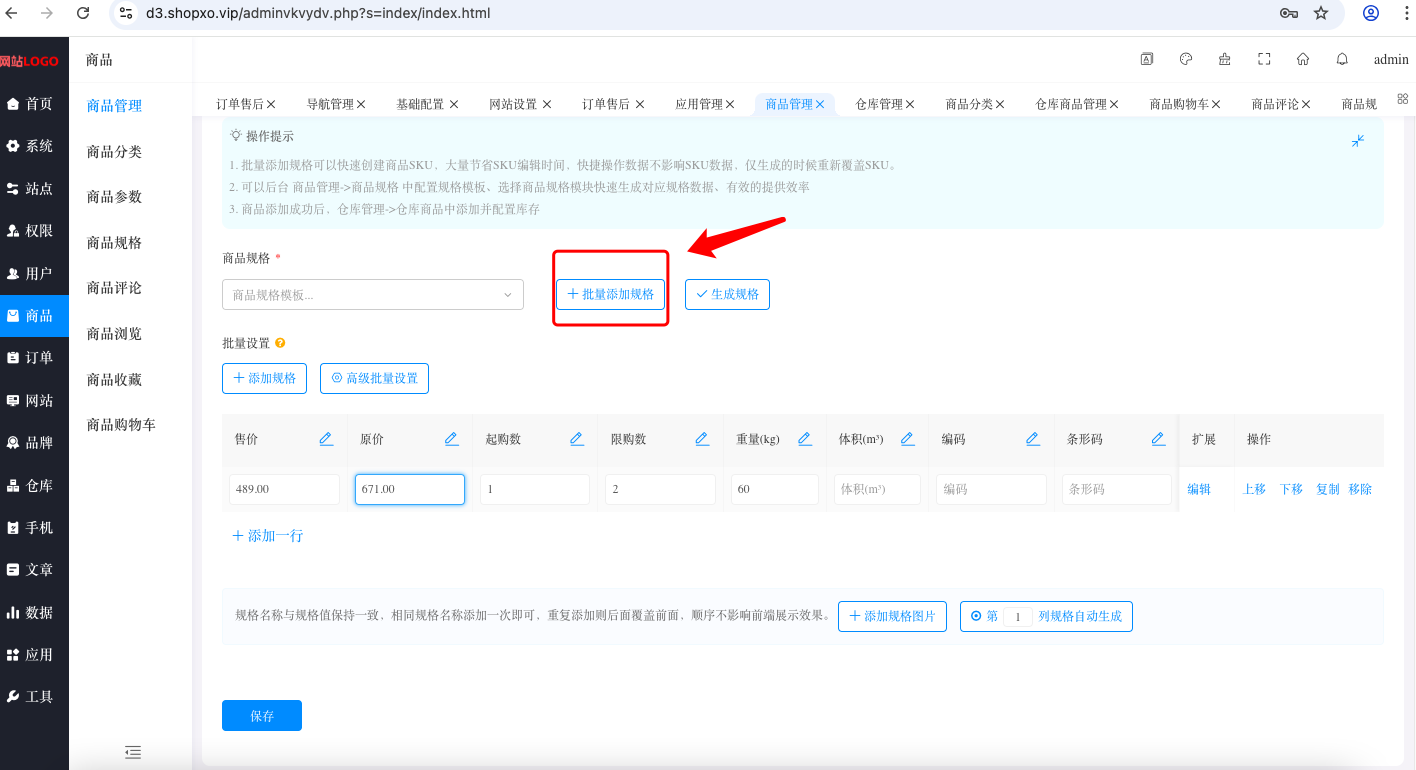Open the tab list grid icon
1416x770 pixels.
tap(1402, 99)
